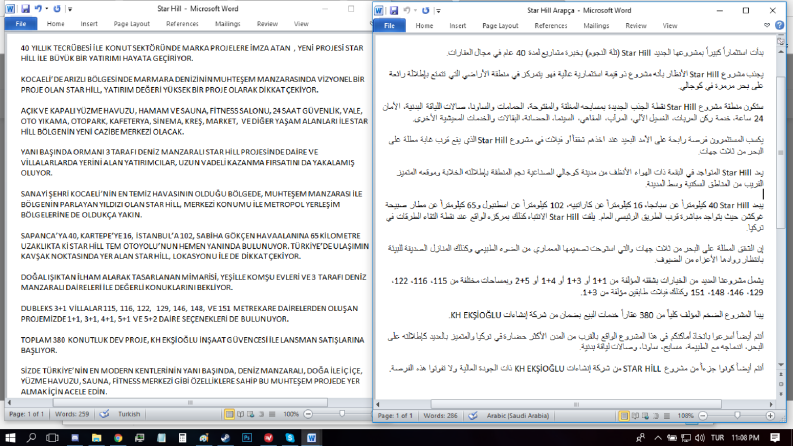The image size is (793, 446).
Task: Click Words: 259 count in status bar
Action: (72, 414)
